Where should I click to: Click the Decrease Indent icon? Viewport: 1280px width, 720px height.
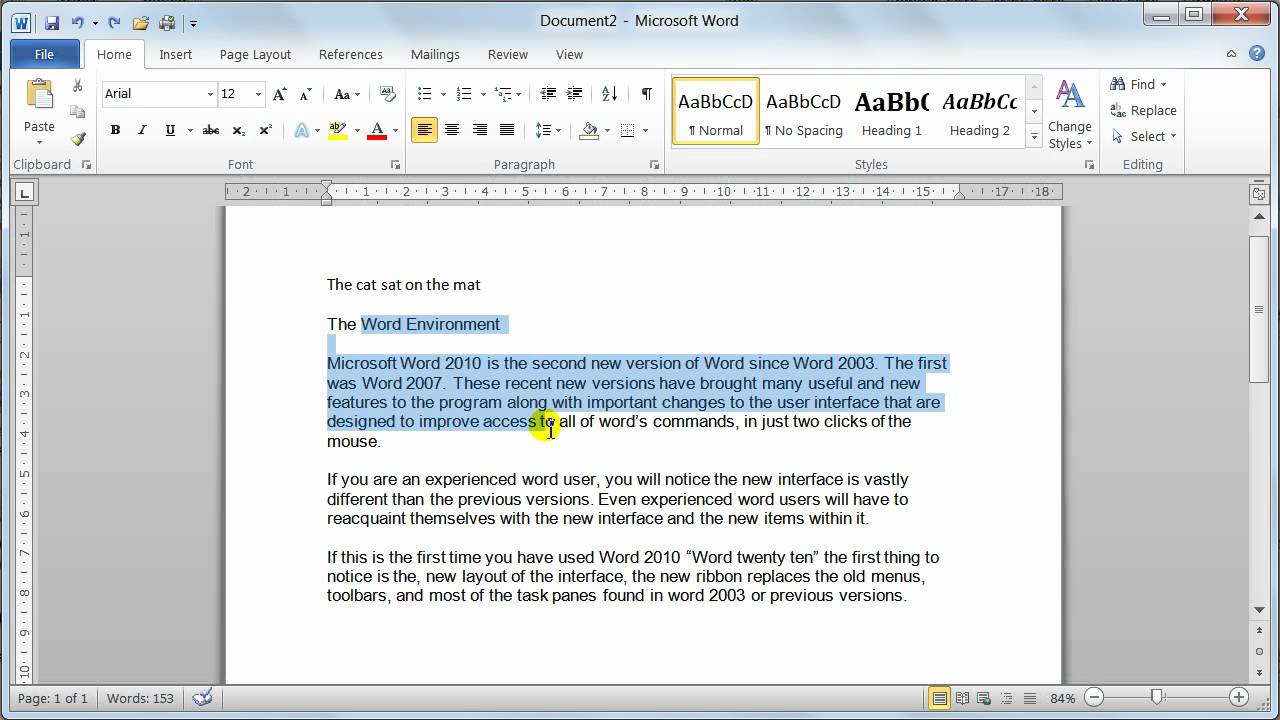(548, 94)
